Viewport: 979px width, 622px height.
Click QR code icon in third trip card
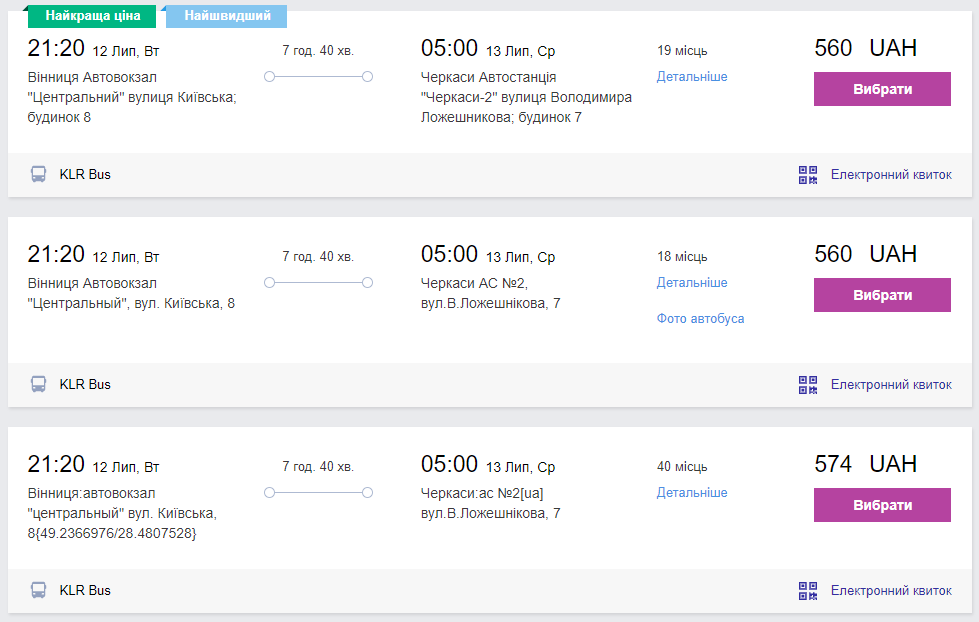(x=808, y=591)
